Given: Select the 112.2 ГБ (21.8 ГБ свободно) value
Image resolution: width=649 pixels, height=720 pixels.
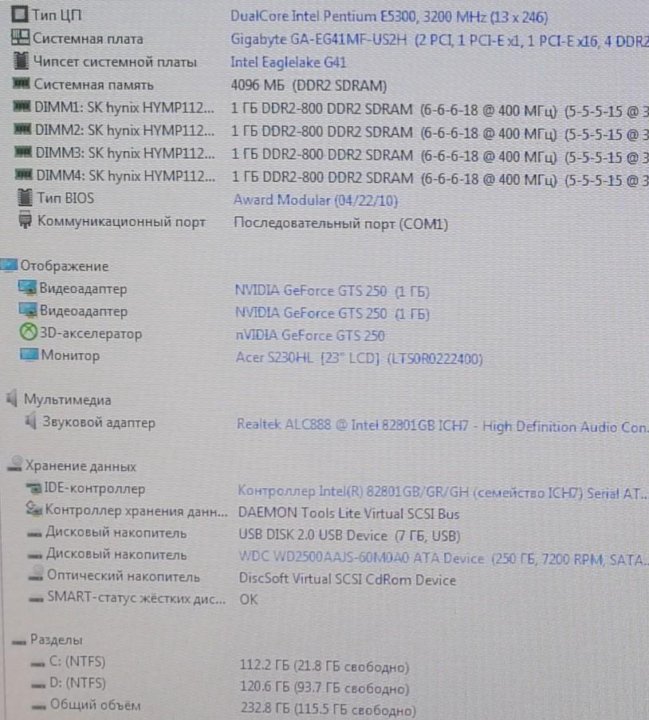Looking at the screenshot, I should [x=324, y=666].
